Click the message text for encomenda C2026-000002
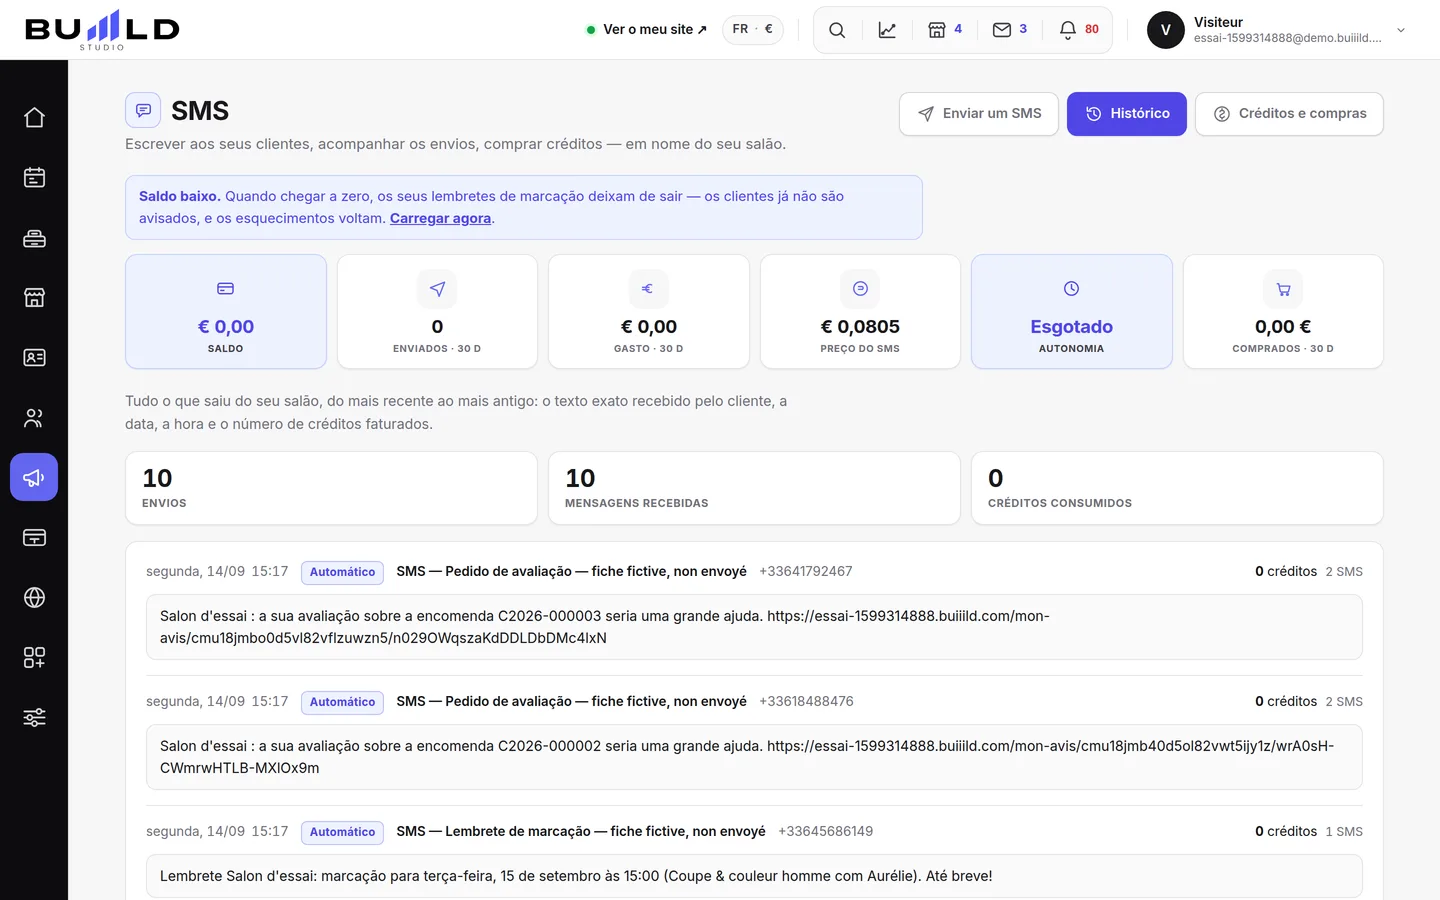Viewport: 1440px width, 900px height. pos(754,757)
